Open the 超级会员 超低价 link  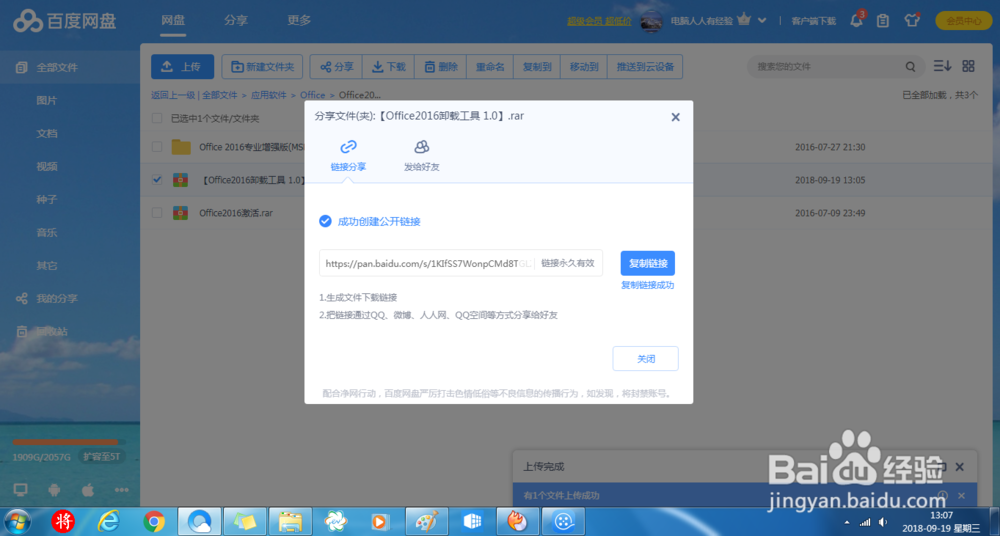(599, 20)
